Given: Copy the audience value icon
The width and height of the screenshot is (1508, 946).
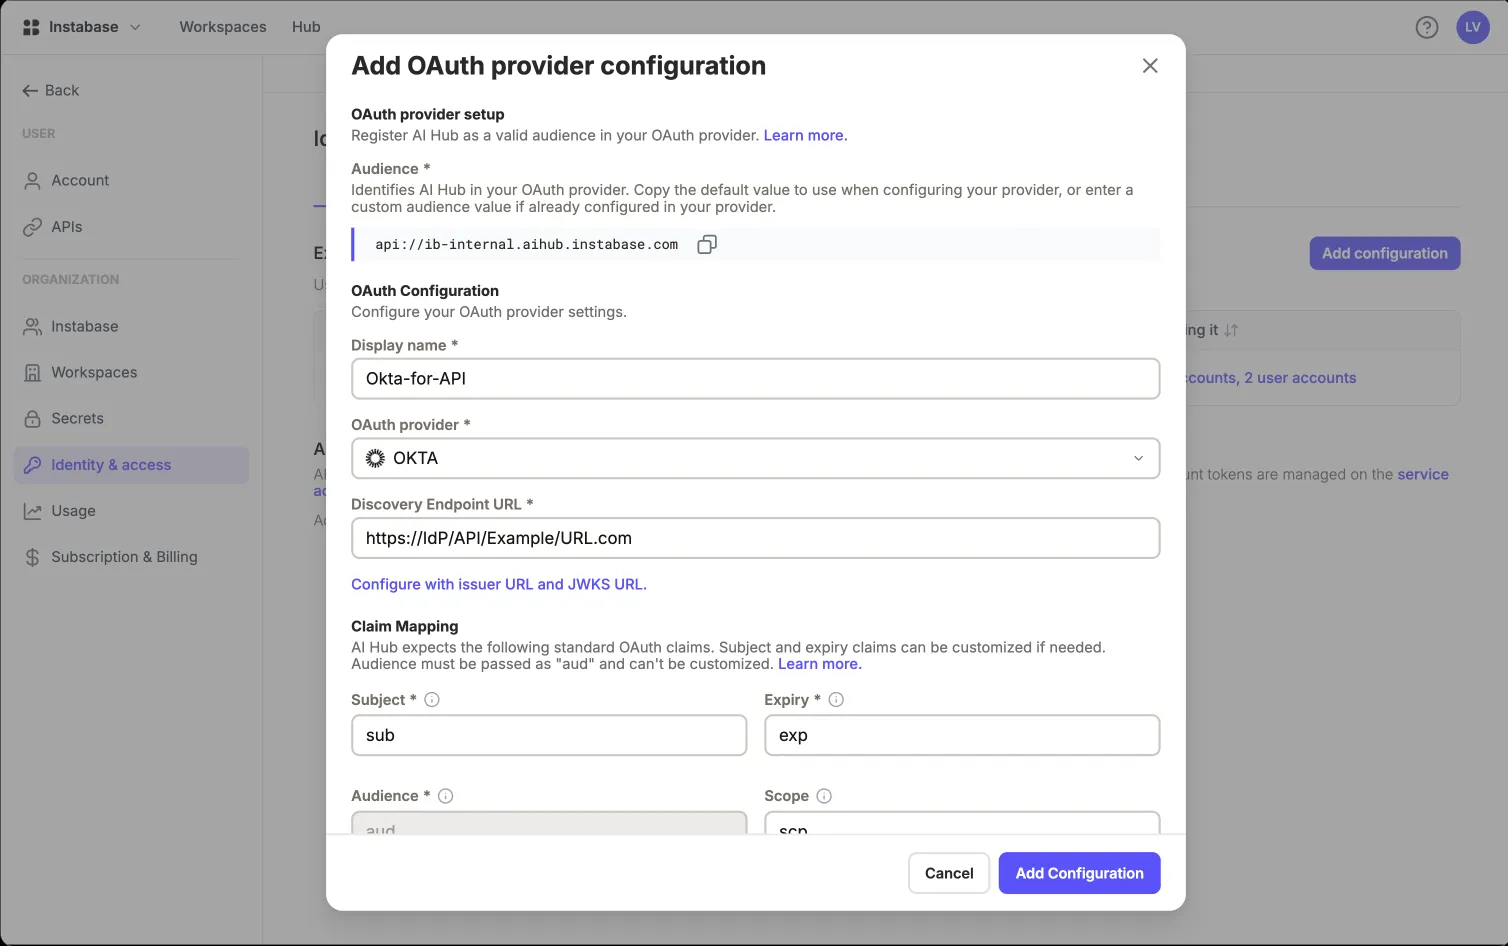Looking at the screenshot, I should point(707,245).
